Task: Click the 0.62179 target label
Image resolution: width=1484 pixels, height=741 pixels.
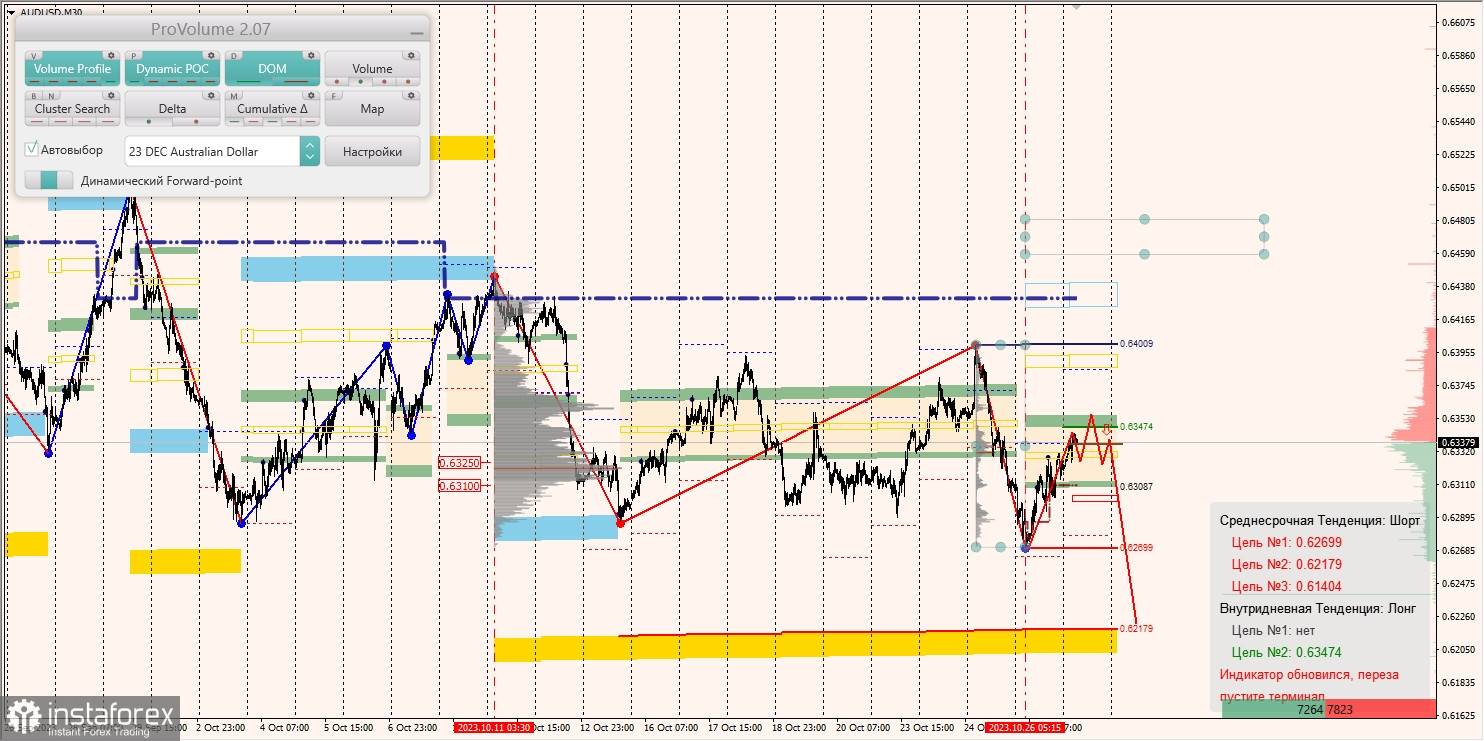Action: [x=1136, y=629]
